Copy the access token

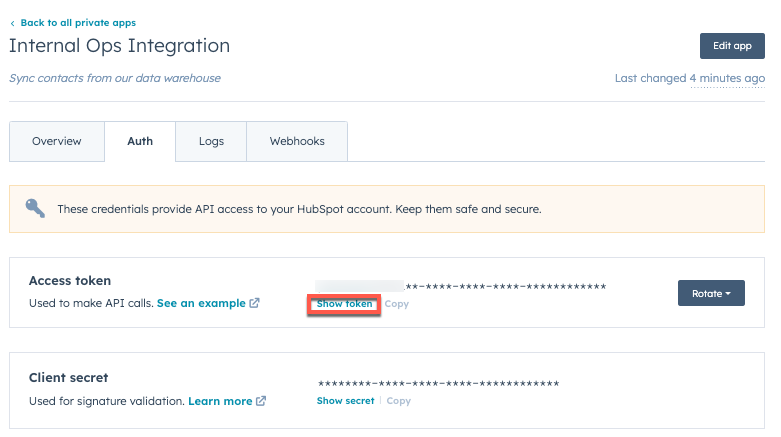(397, 304)
